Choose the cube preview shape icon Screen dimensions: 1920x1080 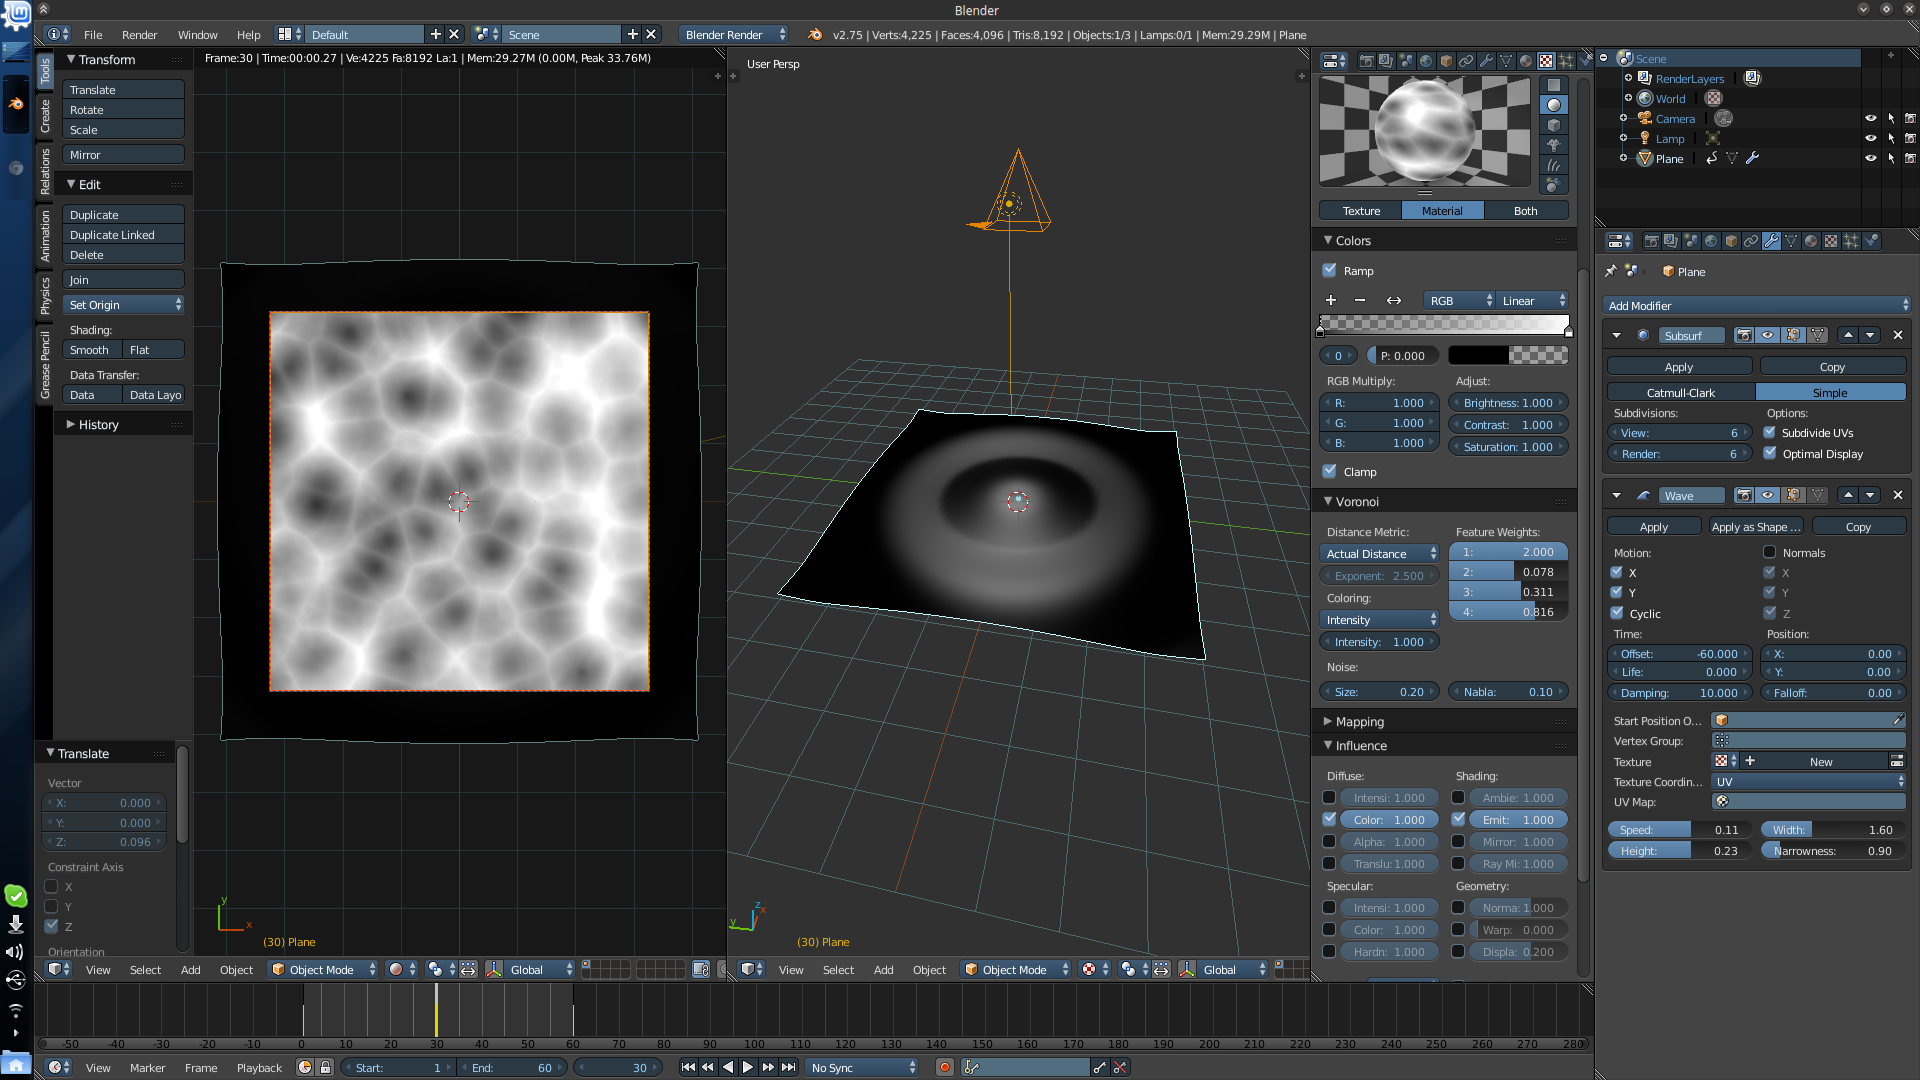[1553, 125]
